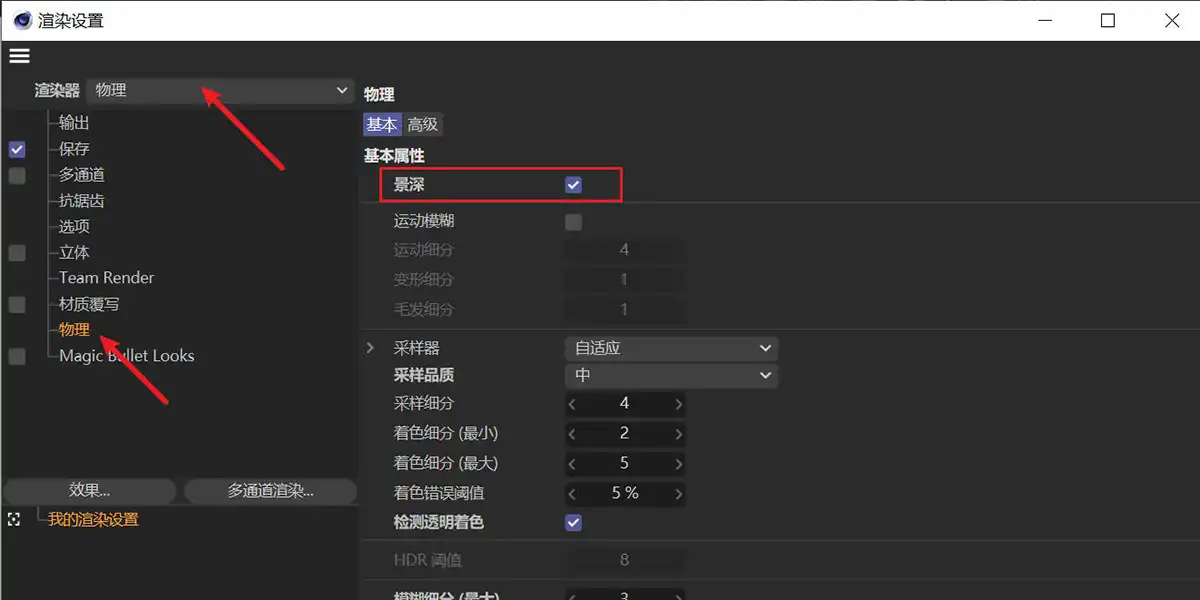Enable the 运动模糊 checkbox

coord(573,222)
